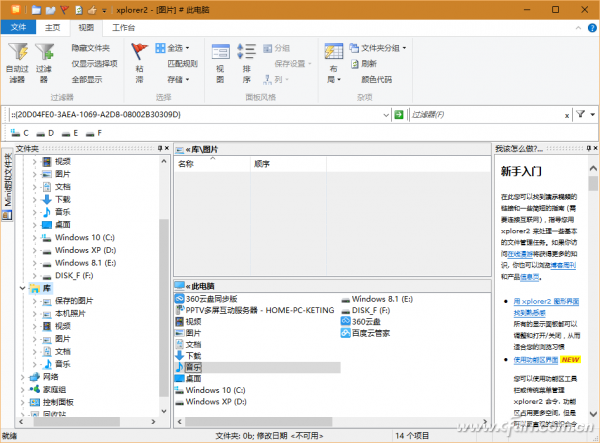Viewport: 600px width, 443px height.
Task: Switch to the 工作台 ribbon tab
Action: (123, 27)
